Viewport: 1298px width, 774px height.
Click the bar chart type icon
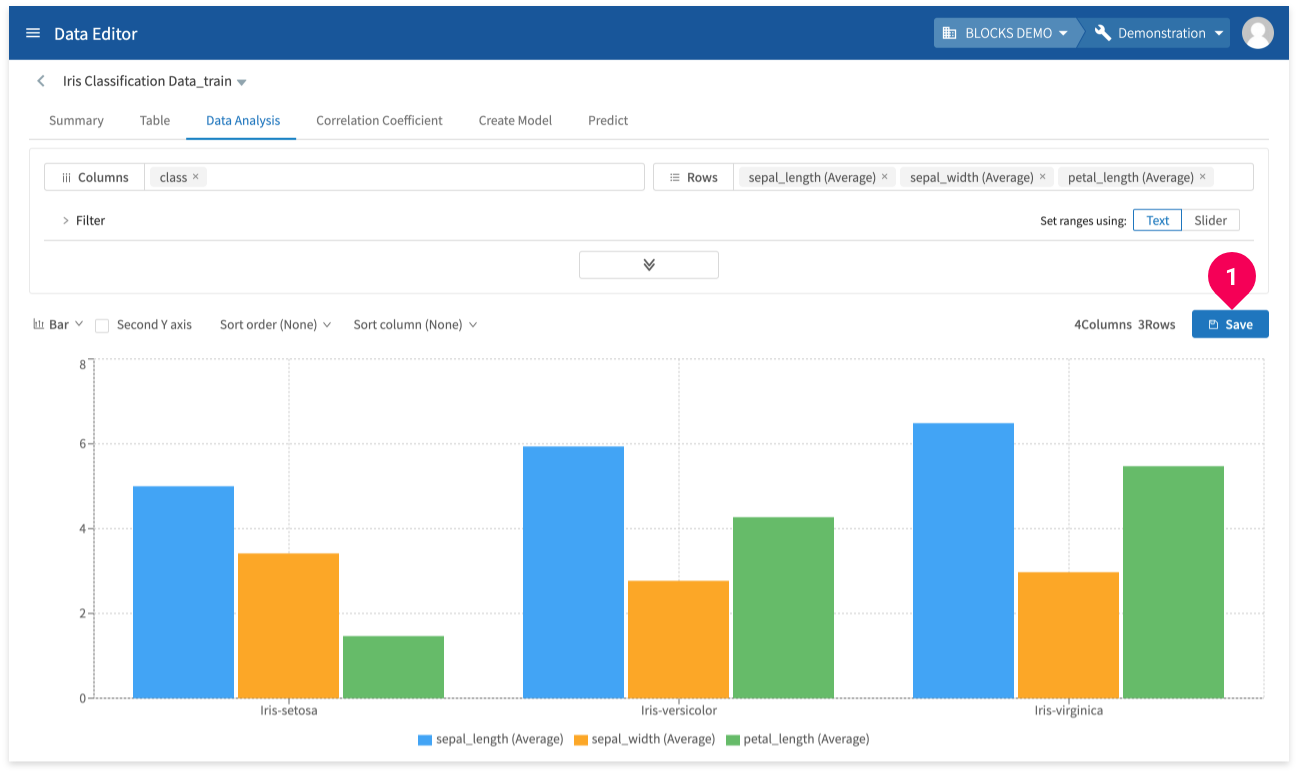pos(38,324)
